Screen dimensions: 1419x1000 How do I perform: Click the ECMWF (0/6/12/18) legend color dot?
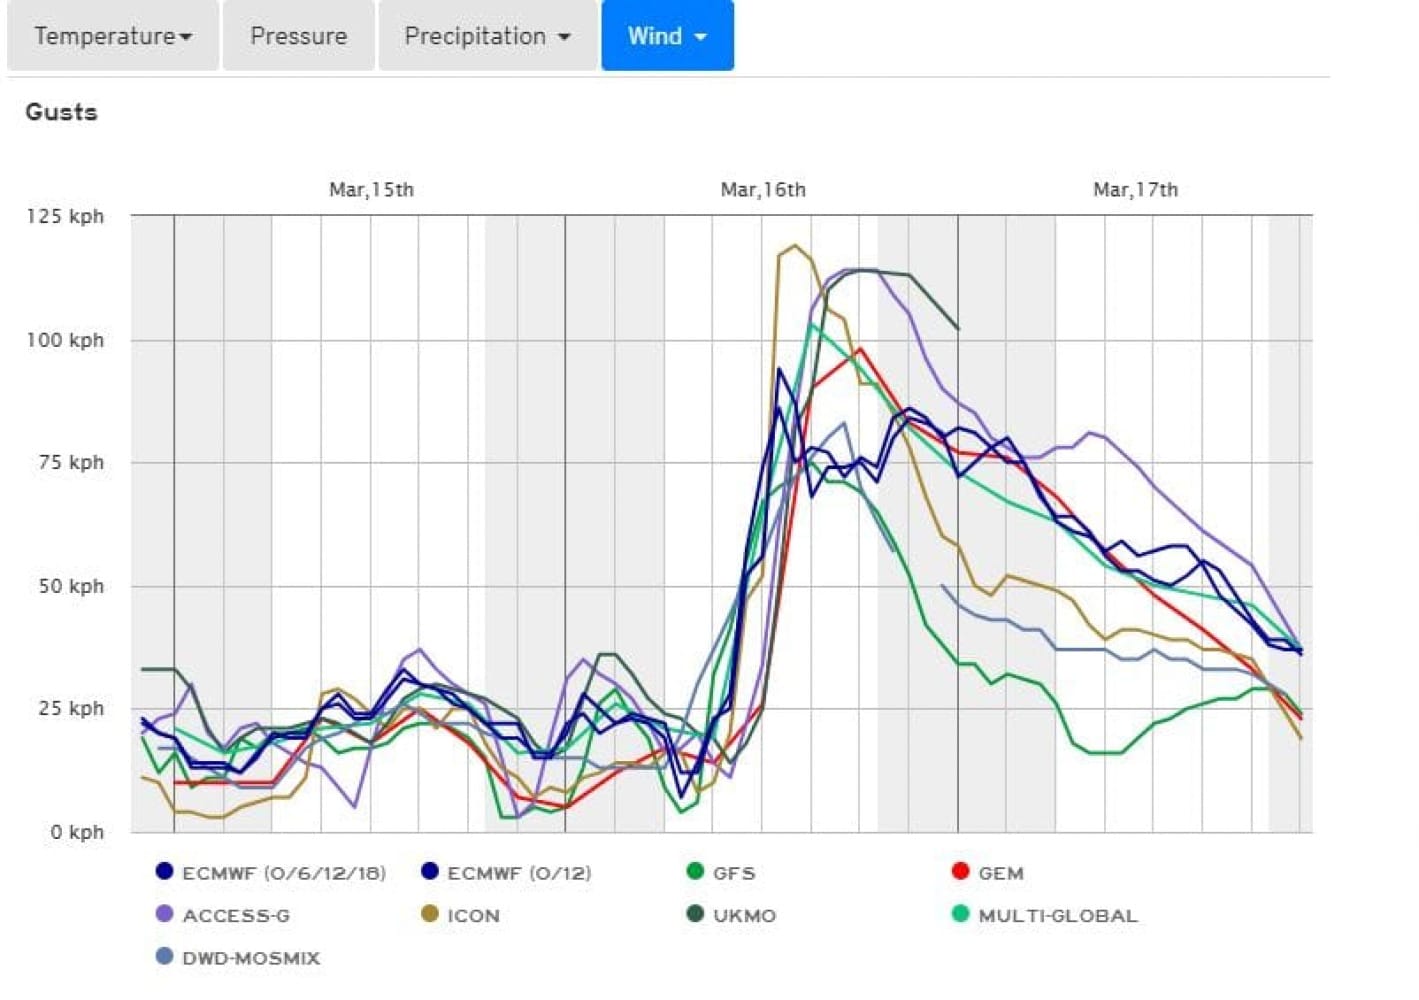tap(163, 871)
